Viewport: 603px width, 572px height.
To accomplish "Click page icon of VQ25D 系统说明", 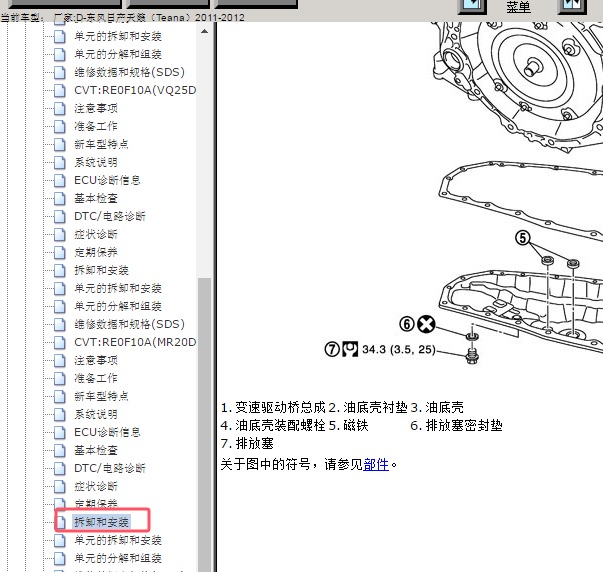I will pyautogui.click(x=60, y=162).
